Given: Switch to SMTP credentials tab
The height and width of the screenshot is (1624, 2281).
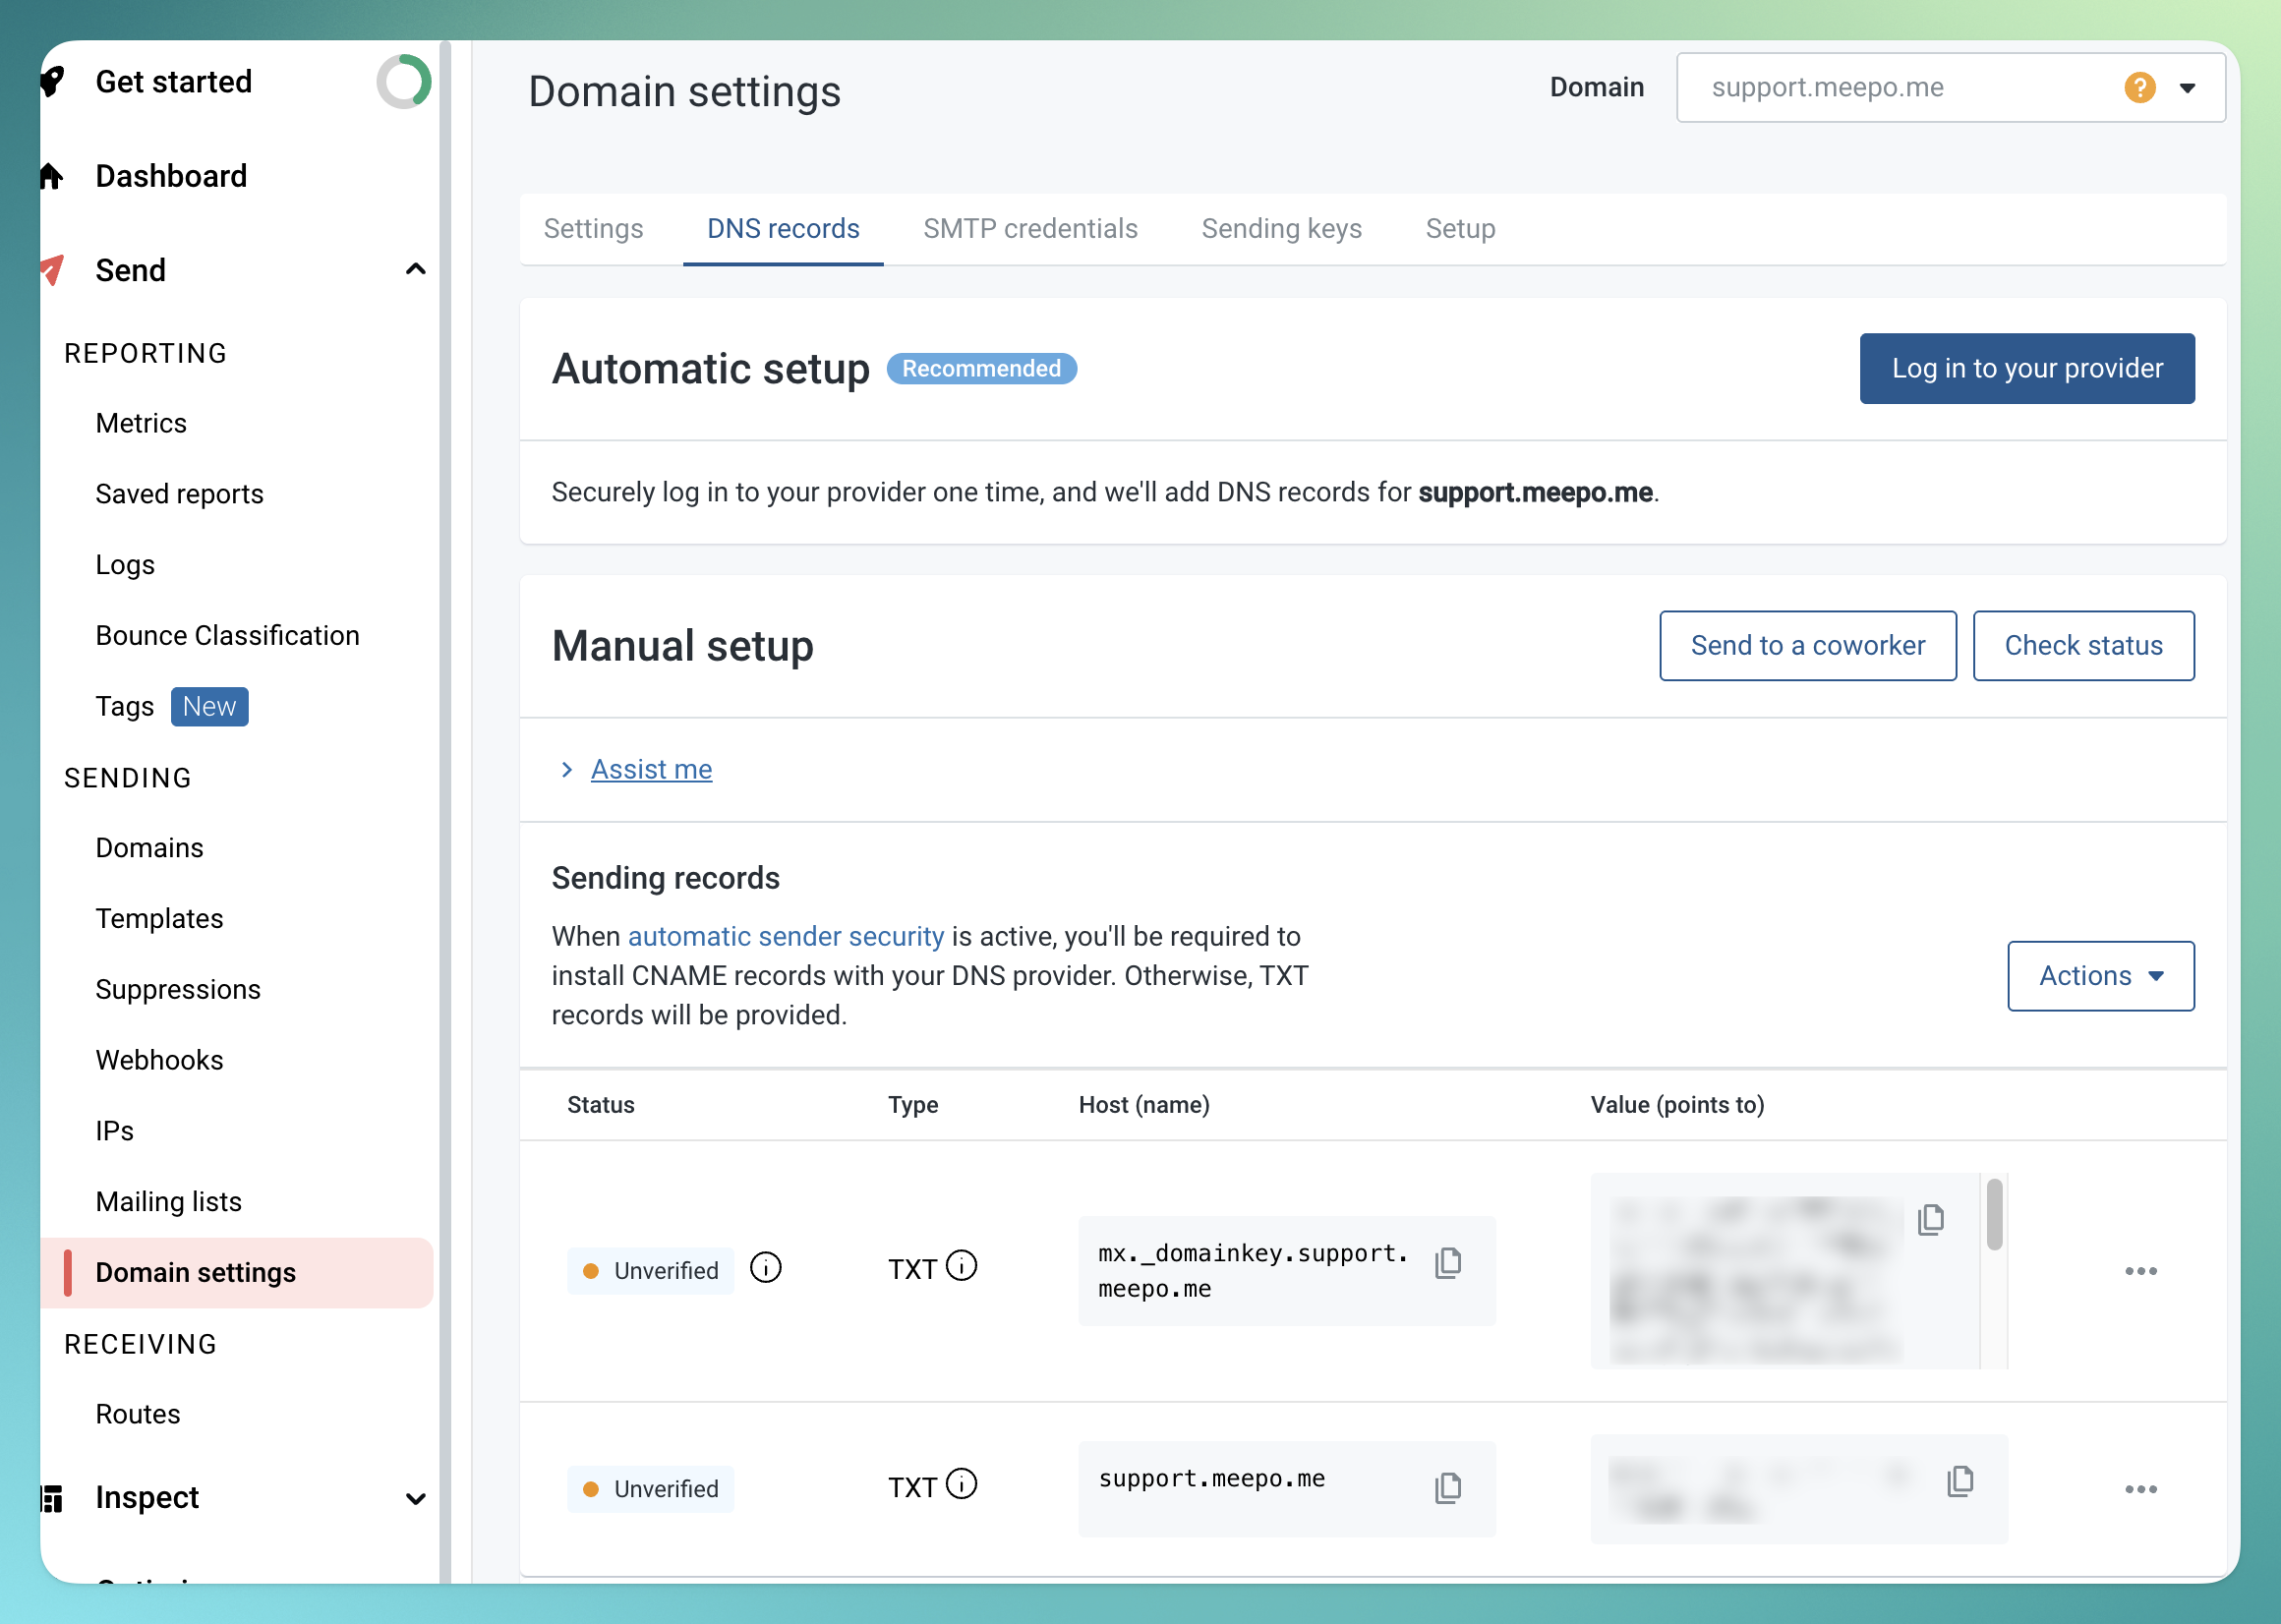Looking at the screenshot, I should click(x=1030, y=229).
